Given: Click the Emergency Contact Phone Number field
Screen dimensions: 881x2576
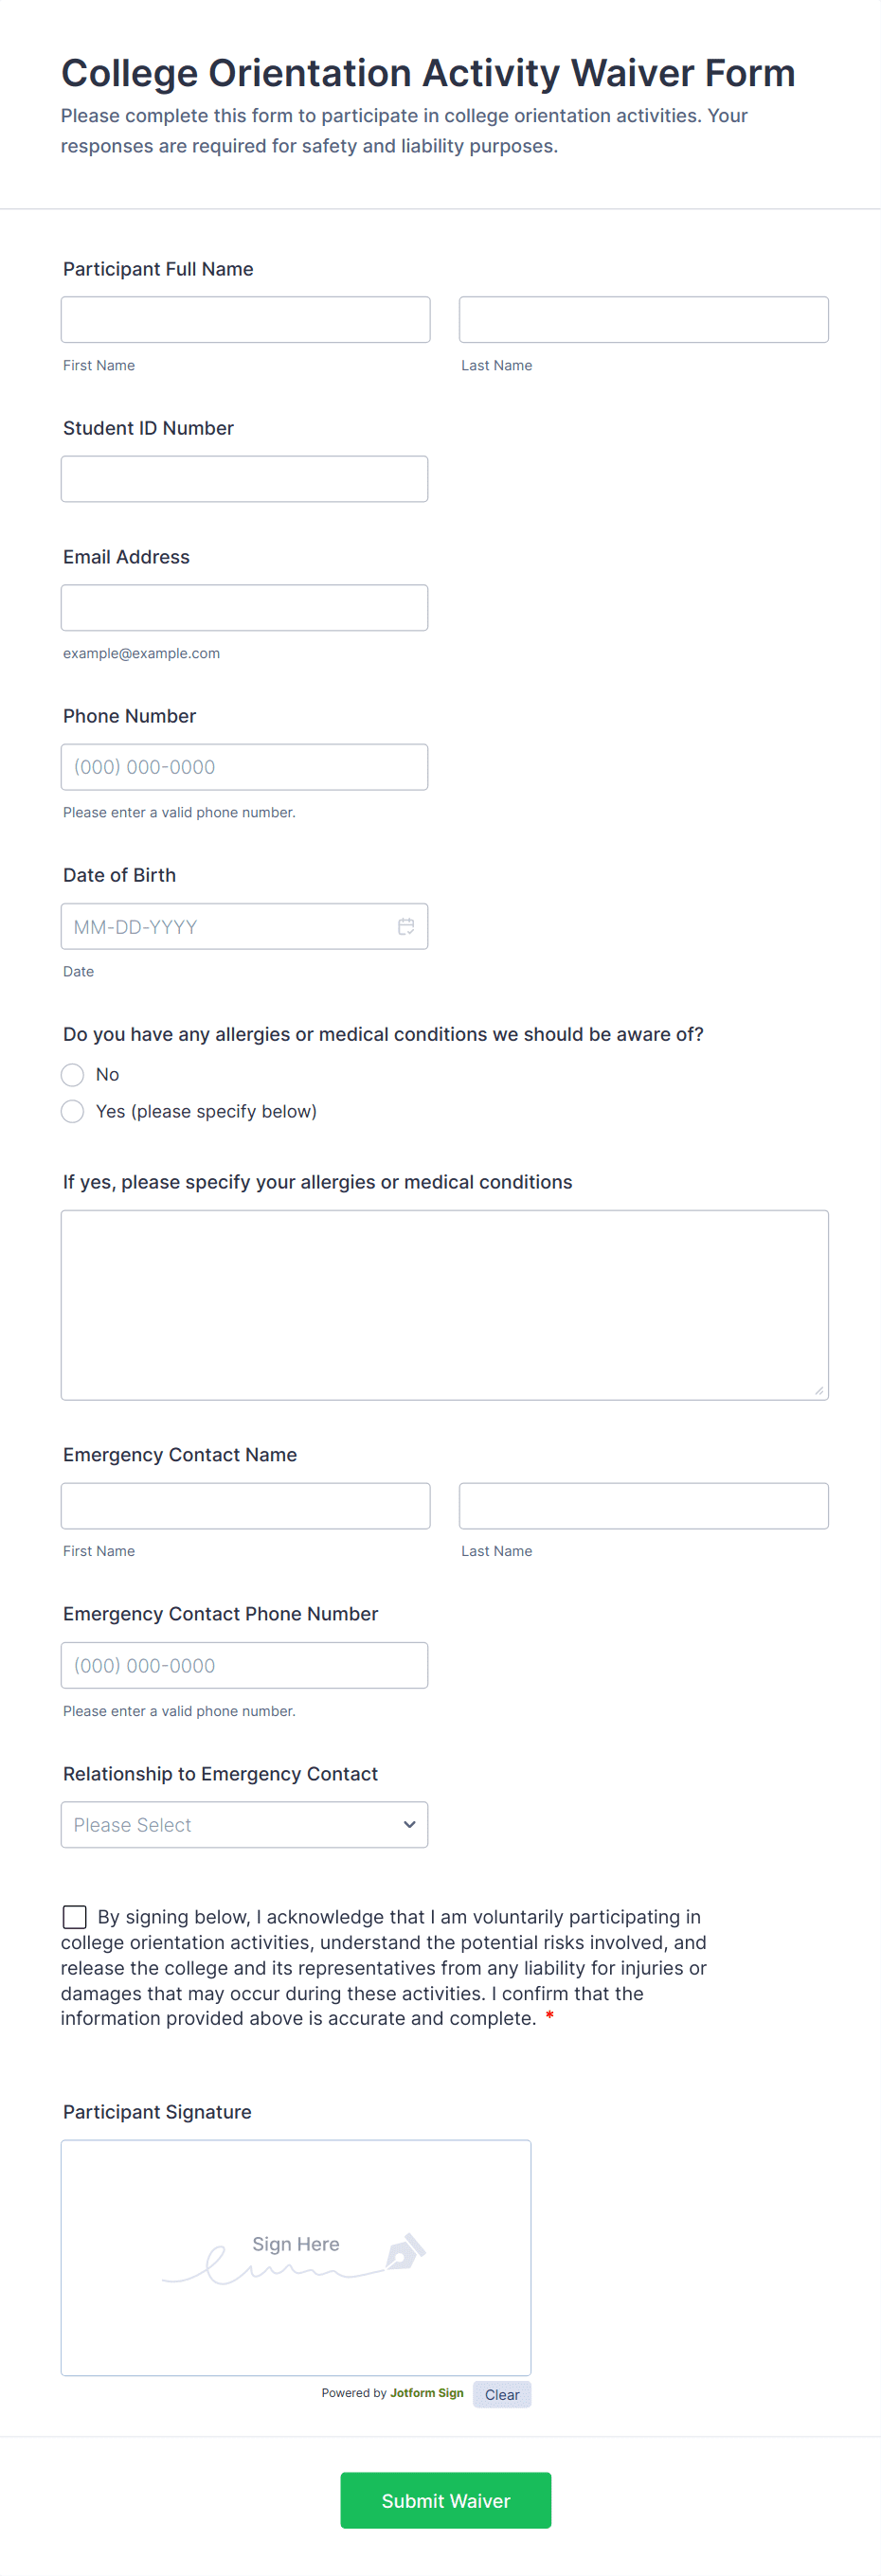Looking at the screenshot, I should (244, 1665).
